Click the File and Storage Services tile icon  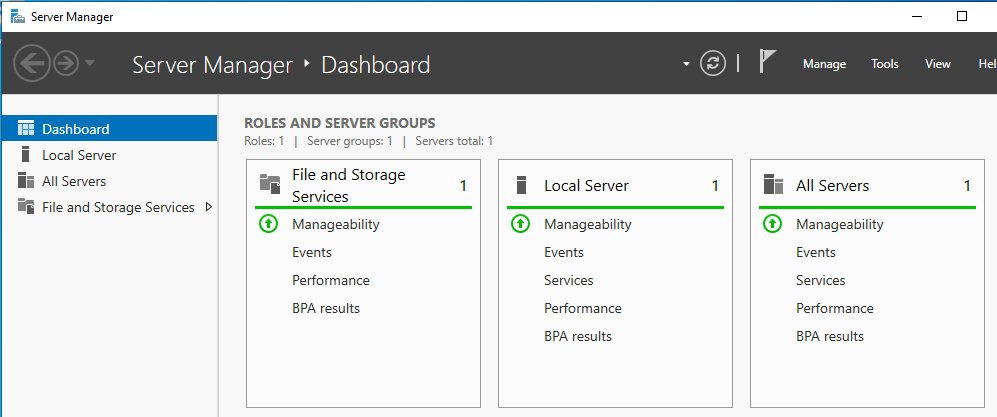point(270,184)
